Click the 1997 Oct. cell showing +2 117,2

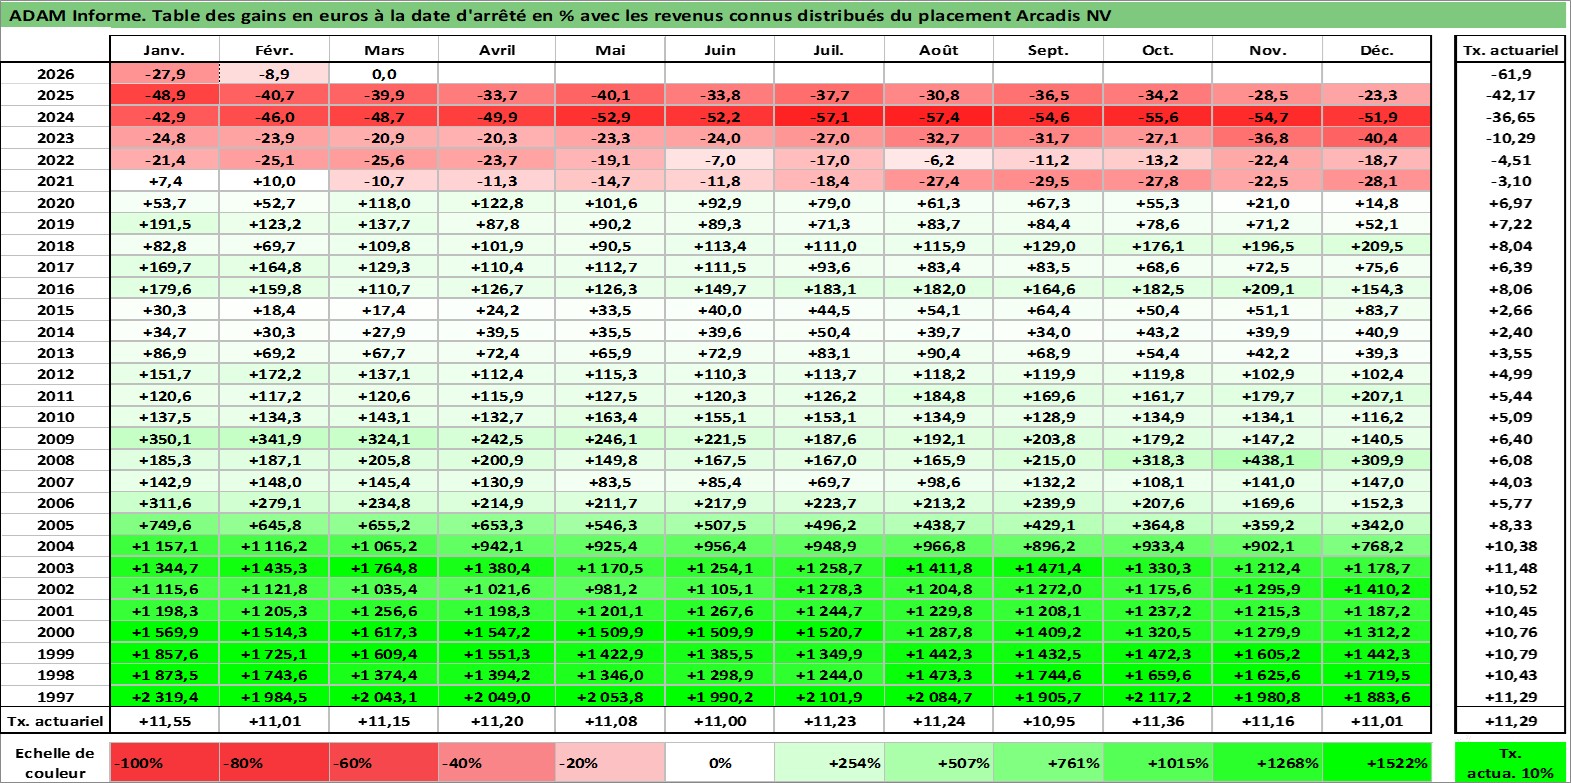1158,697
